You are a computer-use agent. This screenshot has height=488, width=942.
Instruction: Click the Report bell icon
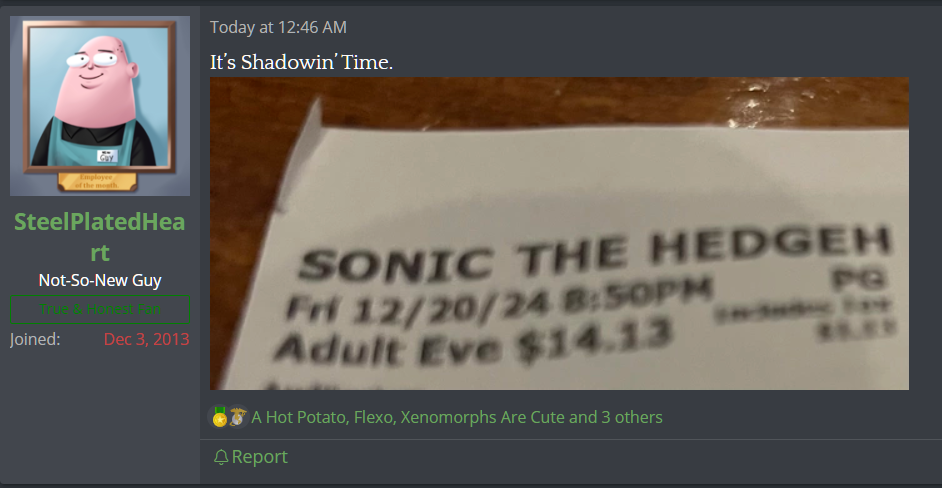point(220,457)
